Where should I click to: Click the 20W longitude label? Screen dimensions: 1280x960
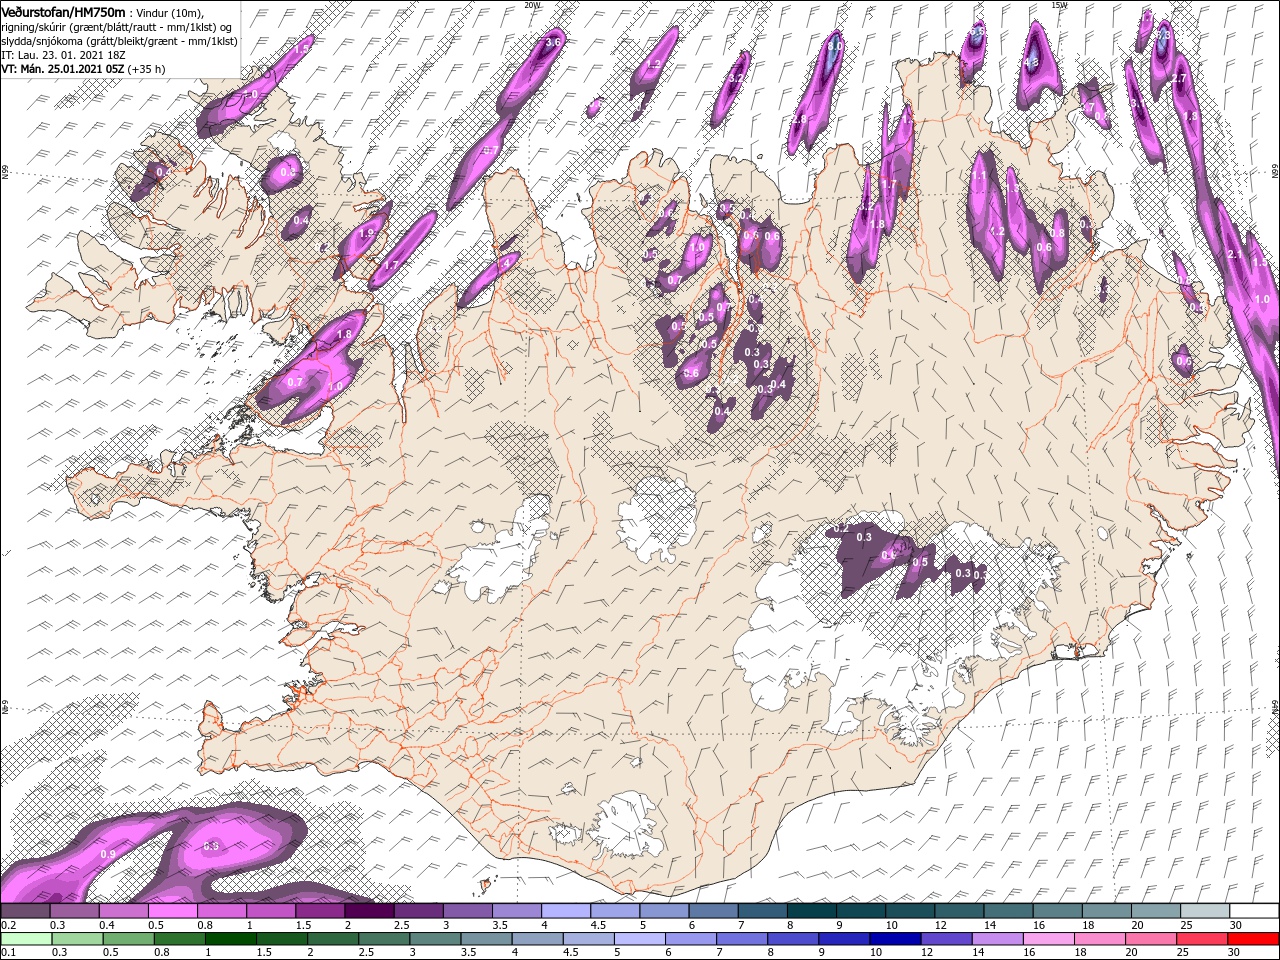(x=532, y=5)
